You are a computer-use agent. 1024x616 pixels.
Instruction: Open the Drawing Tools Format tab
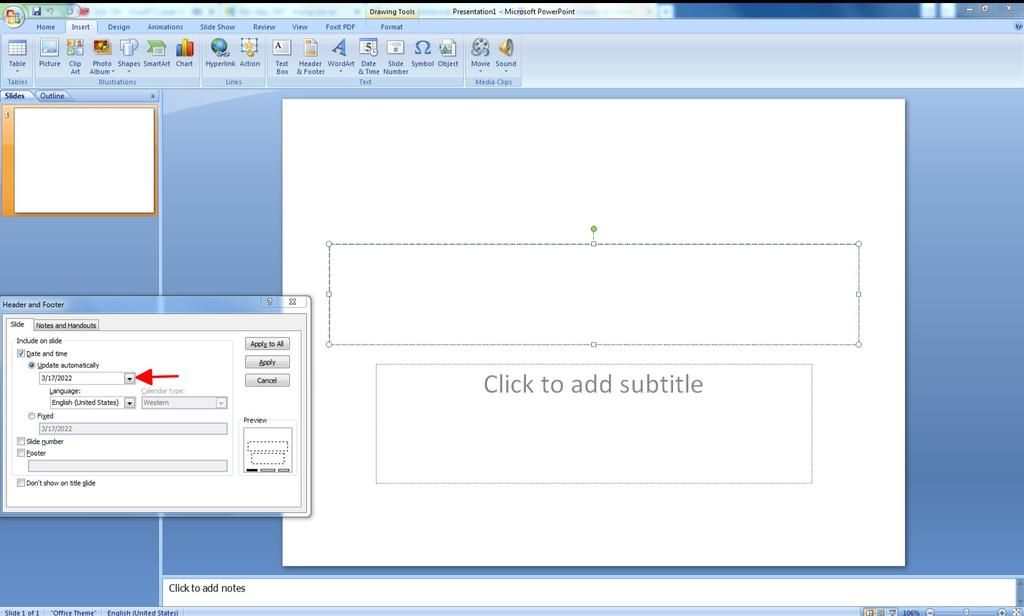(x=392, y=27)
